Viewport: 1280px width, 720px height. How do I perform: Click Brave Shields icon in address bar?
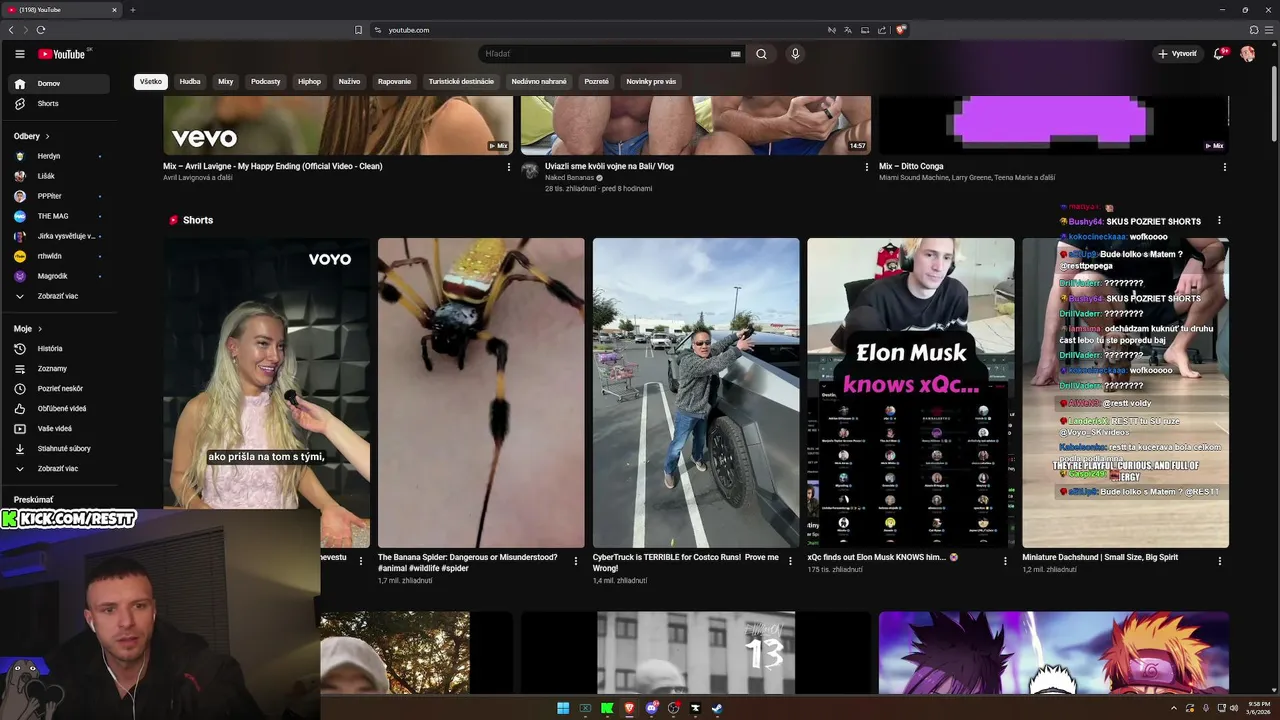(900, 30)
